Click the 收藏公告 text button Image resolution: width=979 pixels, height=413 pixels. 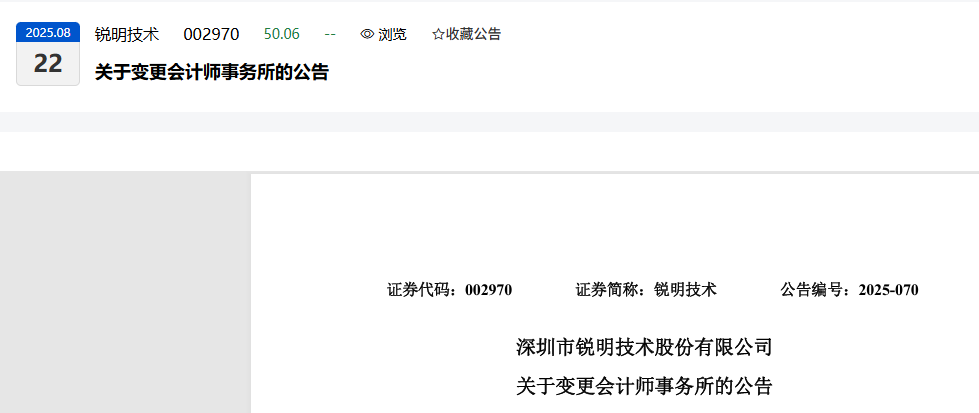pos(473,34)
